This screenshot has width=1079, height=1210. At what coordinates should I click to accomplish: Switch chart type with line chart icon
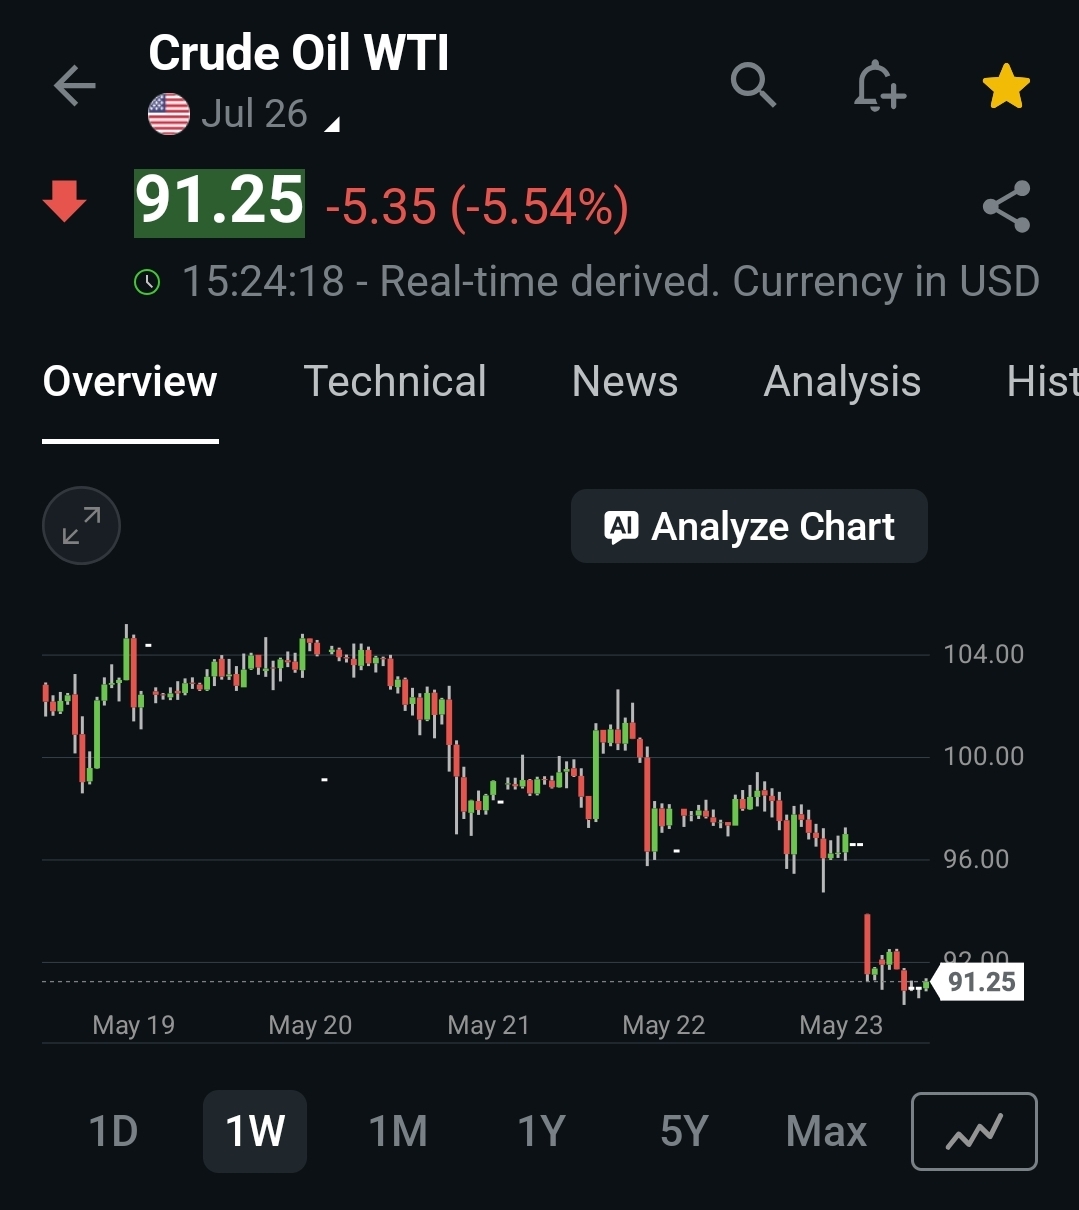click(975, 1132)
